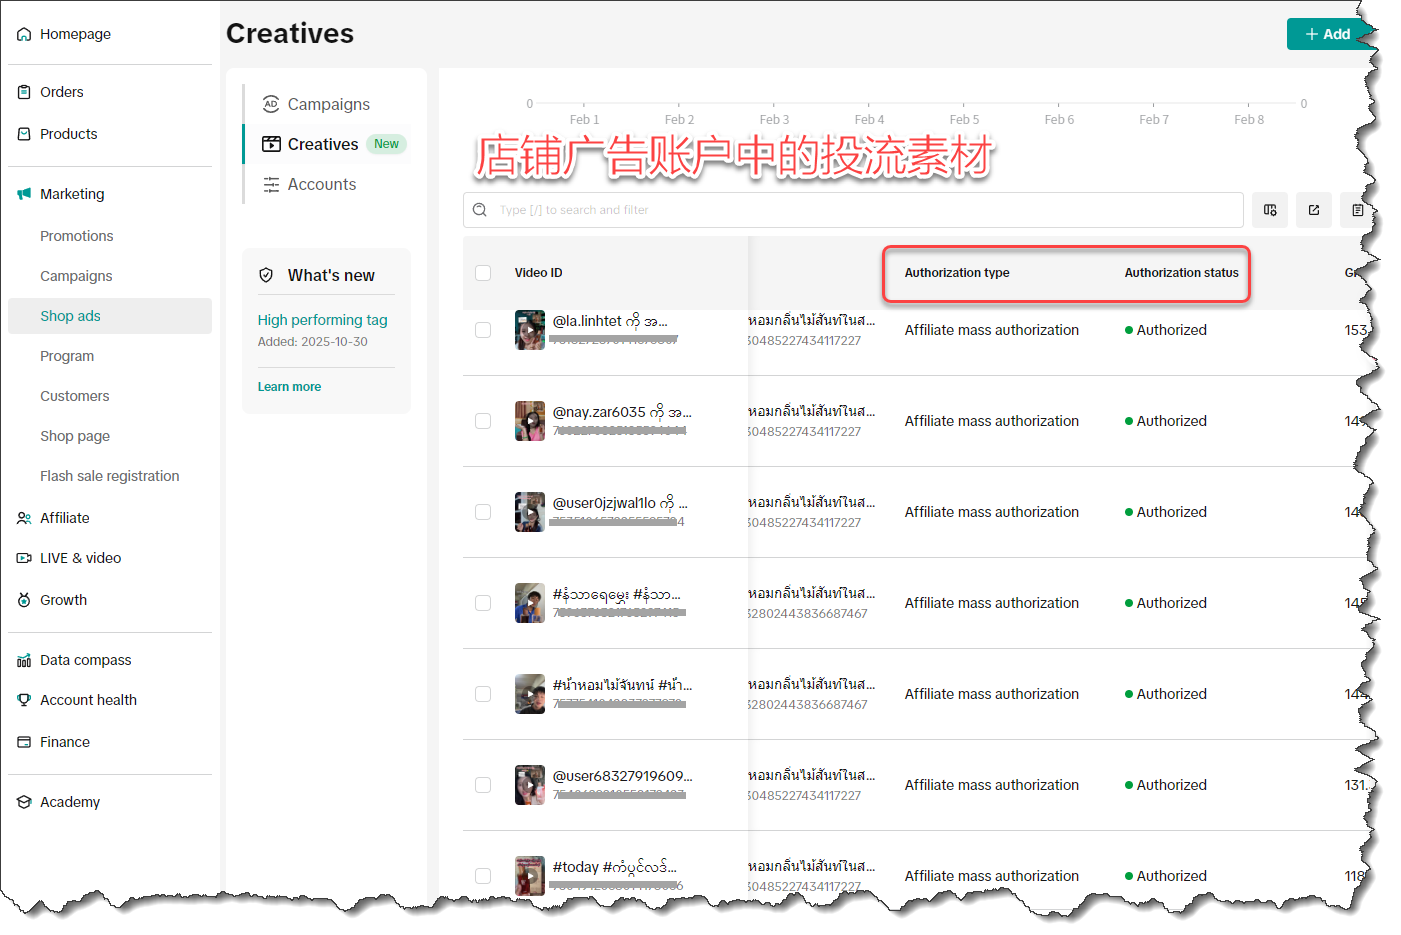Image resolution: width=1401 pixels, height=935 pixels.
Task: Expand the Affiliate sidebar section
Action: tap(65, 518)
